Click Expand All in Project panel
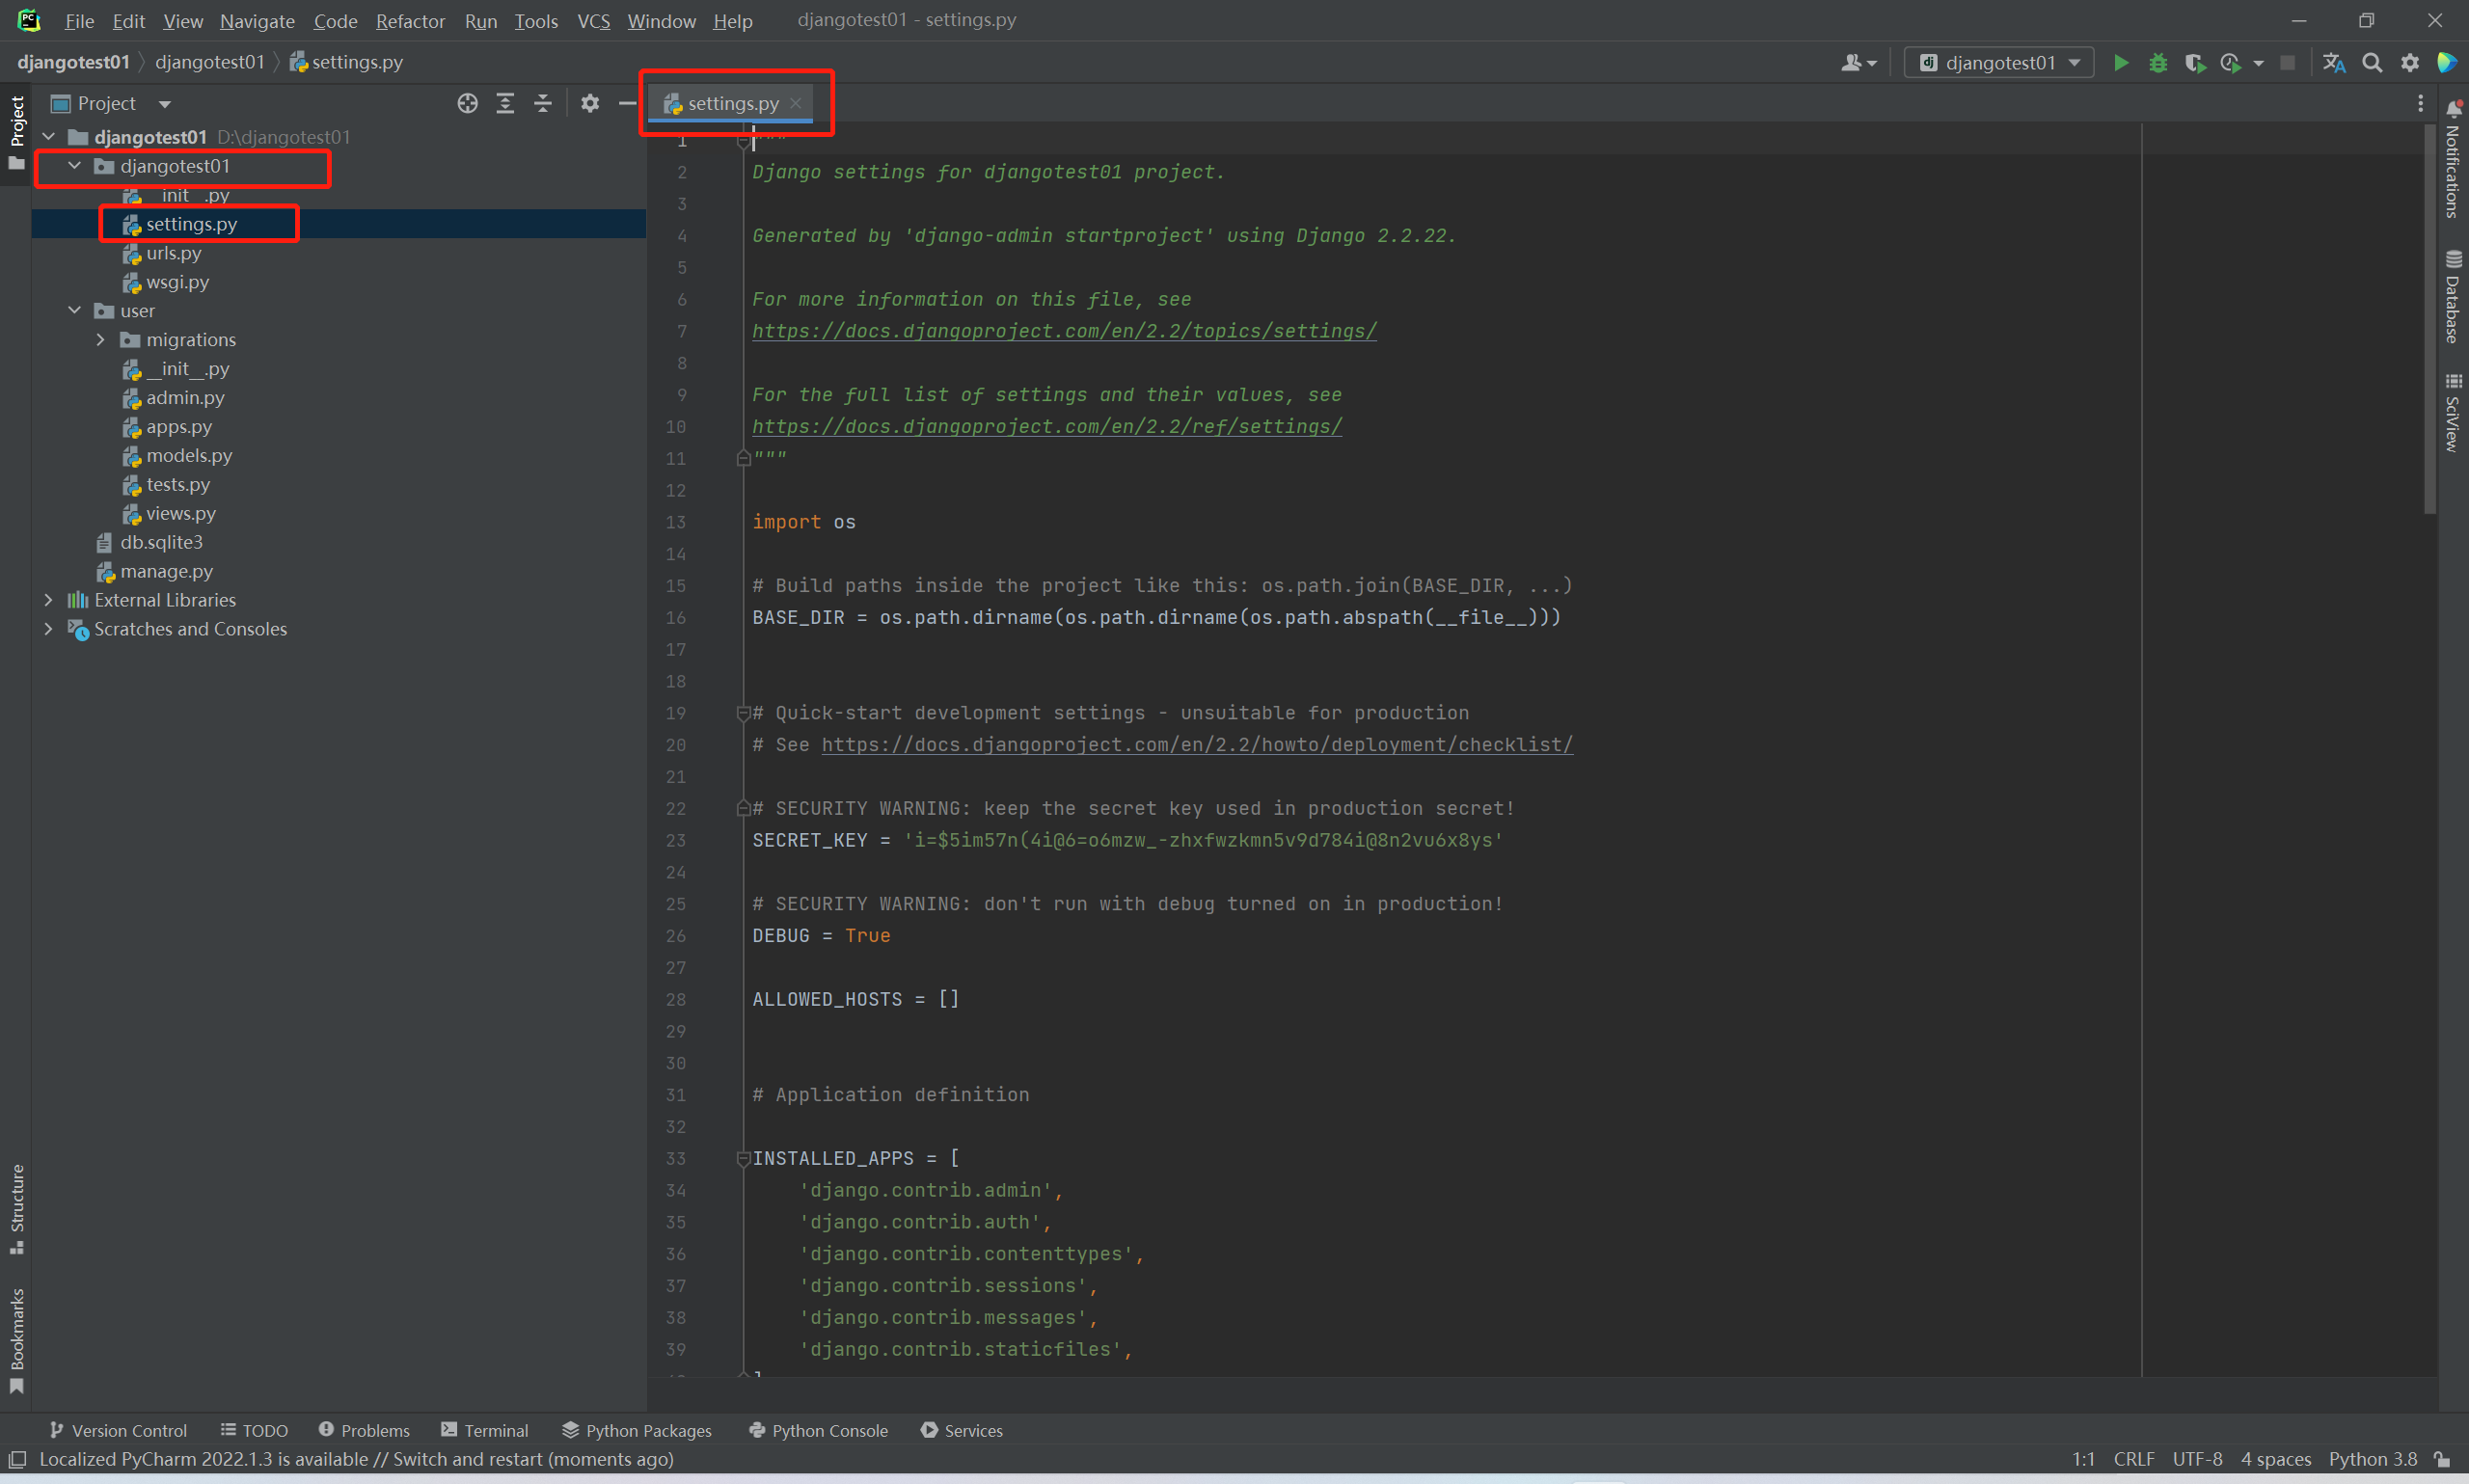The width and height of the screenshot is (2469, 1484). click(505, 103)
